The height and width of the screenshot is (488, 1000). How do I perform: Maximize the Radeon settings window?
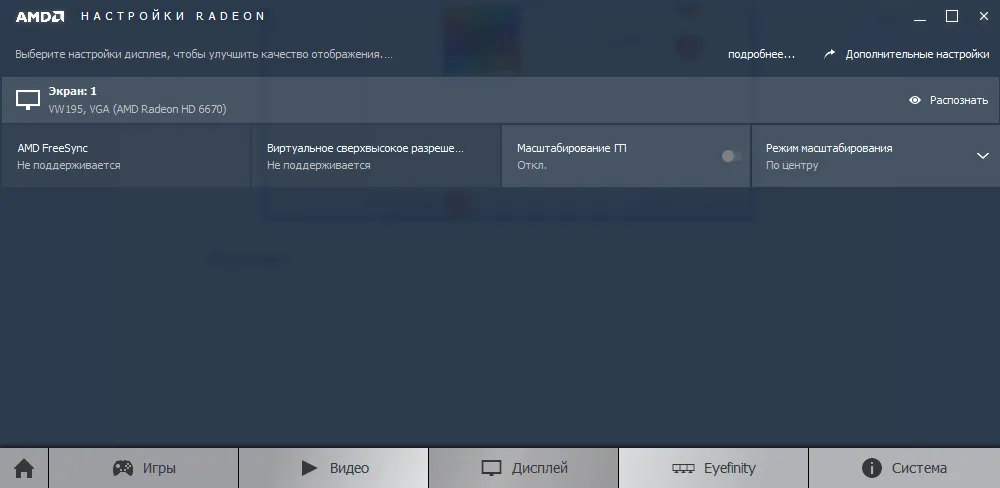pos(952,17)
